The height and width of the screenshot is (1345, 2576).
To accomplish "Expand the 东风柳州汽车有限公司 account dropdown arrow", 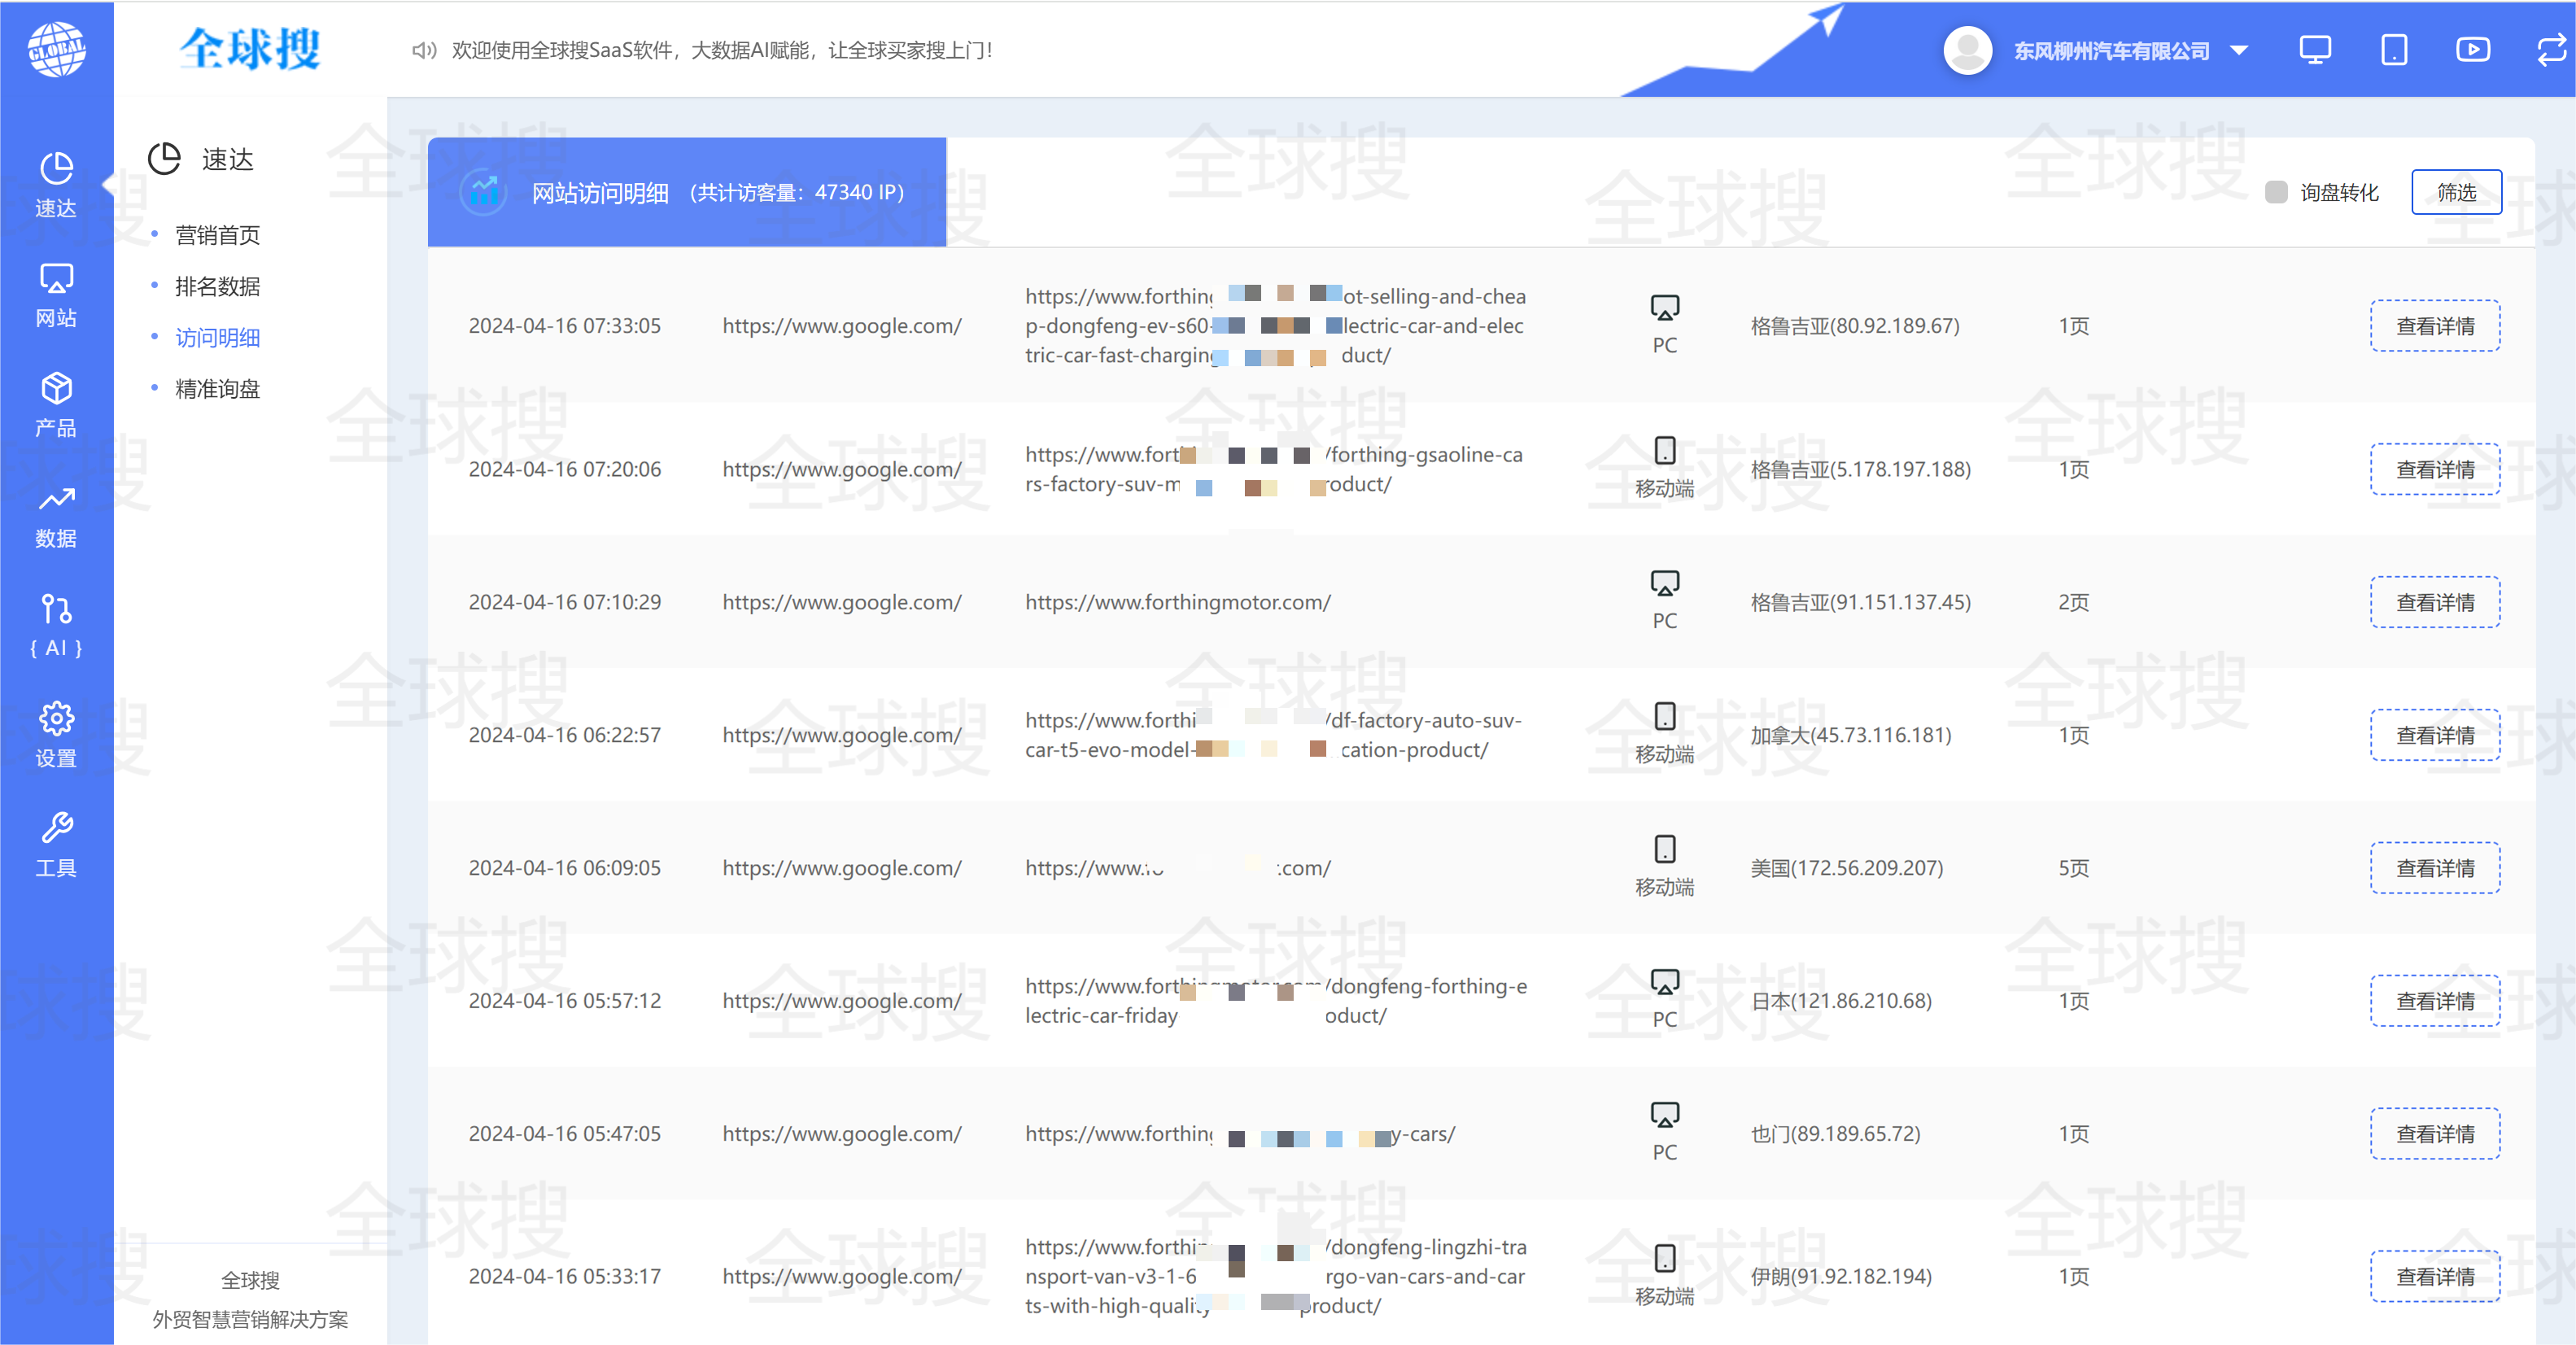I will coord(2239,51).
